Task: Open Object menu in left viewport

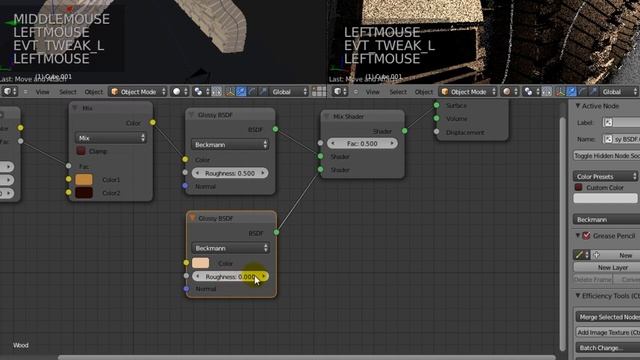Action: coord(93,92)
